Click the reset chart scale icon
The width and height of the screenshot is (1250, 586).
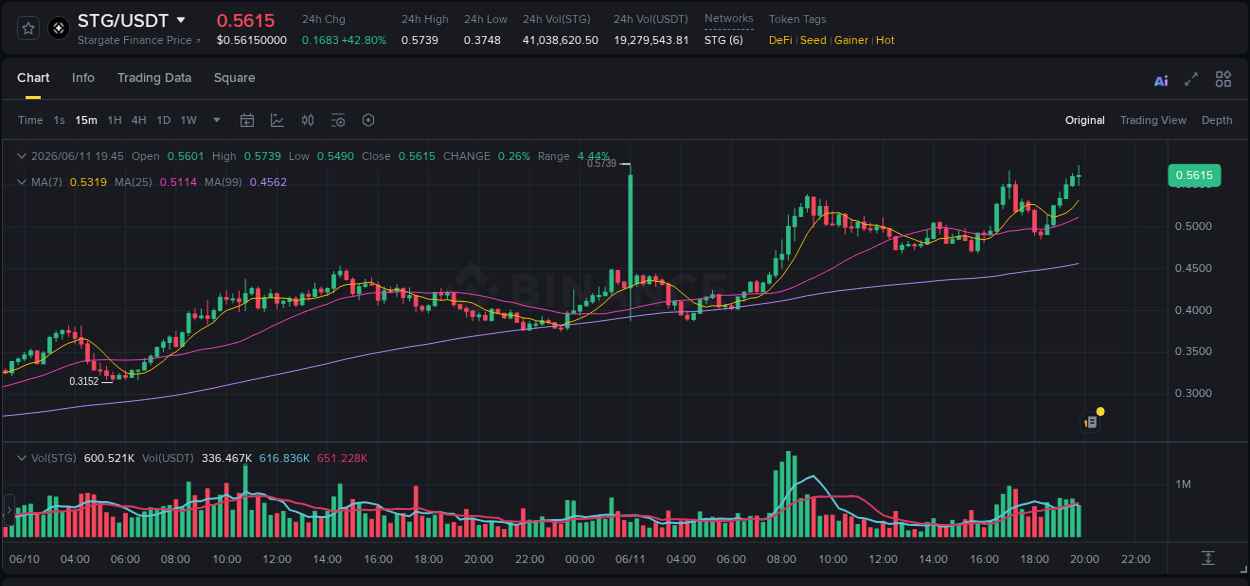pyautogui.click(x=1208, y=558)
